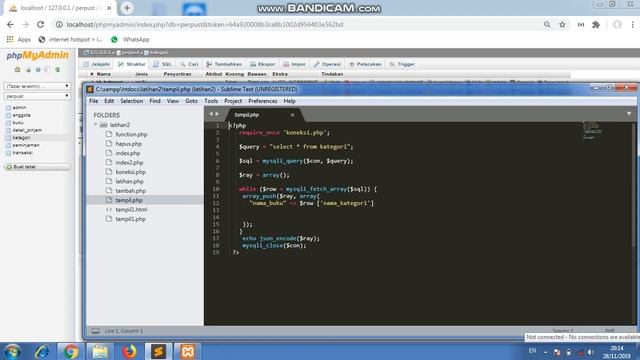Viewport: 640px width, 360px height.
Task: Switch to the Cari tab in phpMyAdmin
Action: pyautogui.click(x=189, y=64)
